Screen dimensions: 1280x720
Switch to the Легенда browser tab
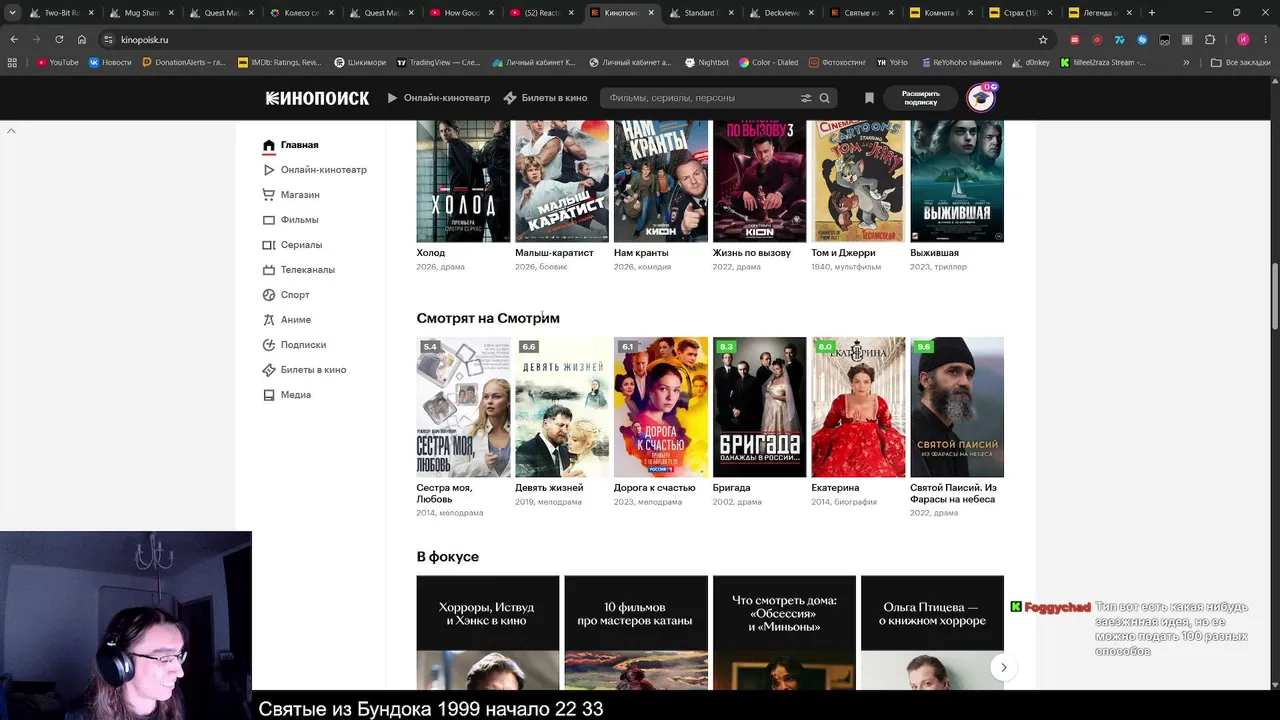tap(1103, 13)
